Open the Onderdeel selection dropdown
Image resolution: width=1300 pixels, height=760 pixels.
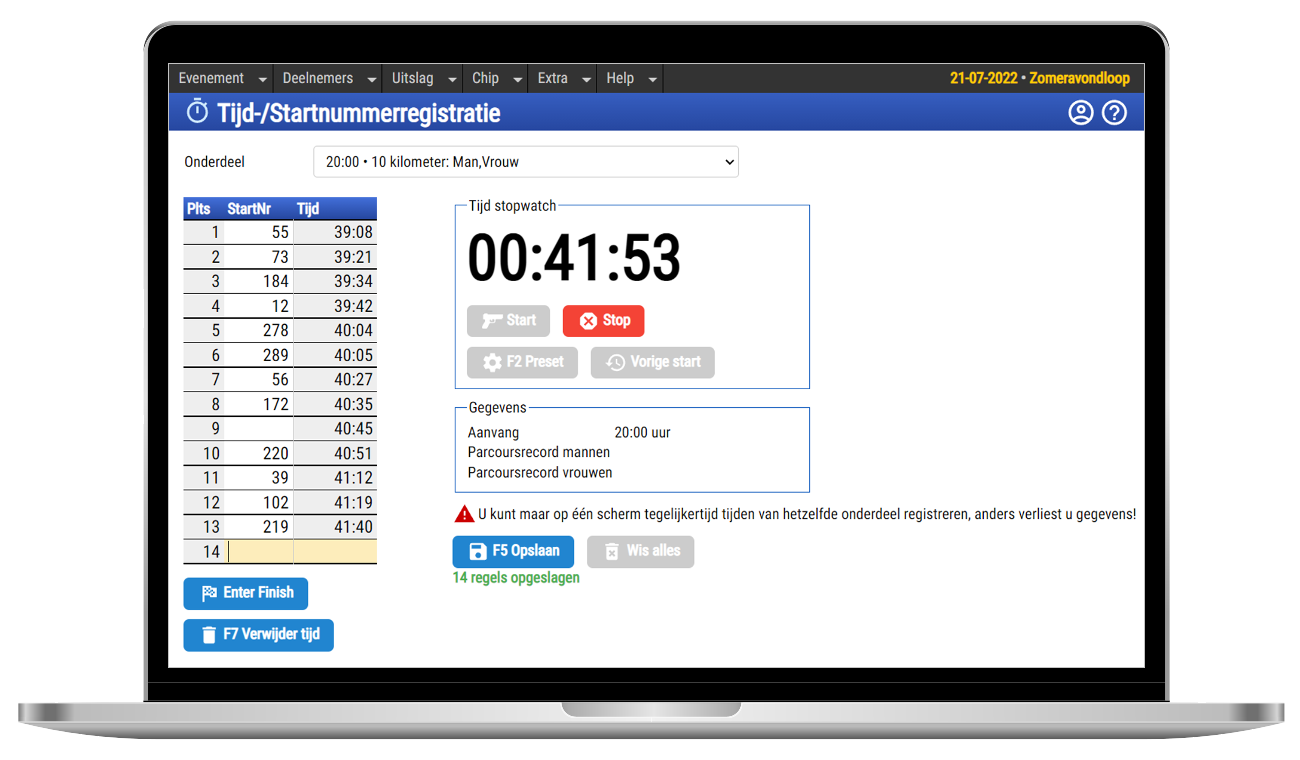click(x=526, y=162)
